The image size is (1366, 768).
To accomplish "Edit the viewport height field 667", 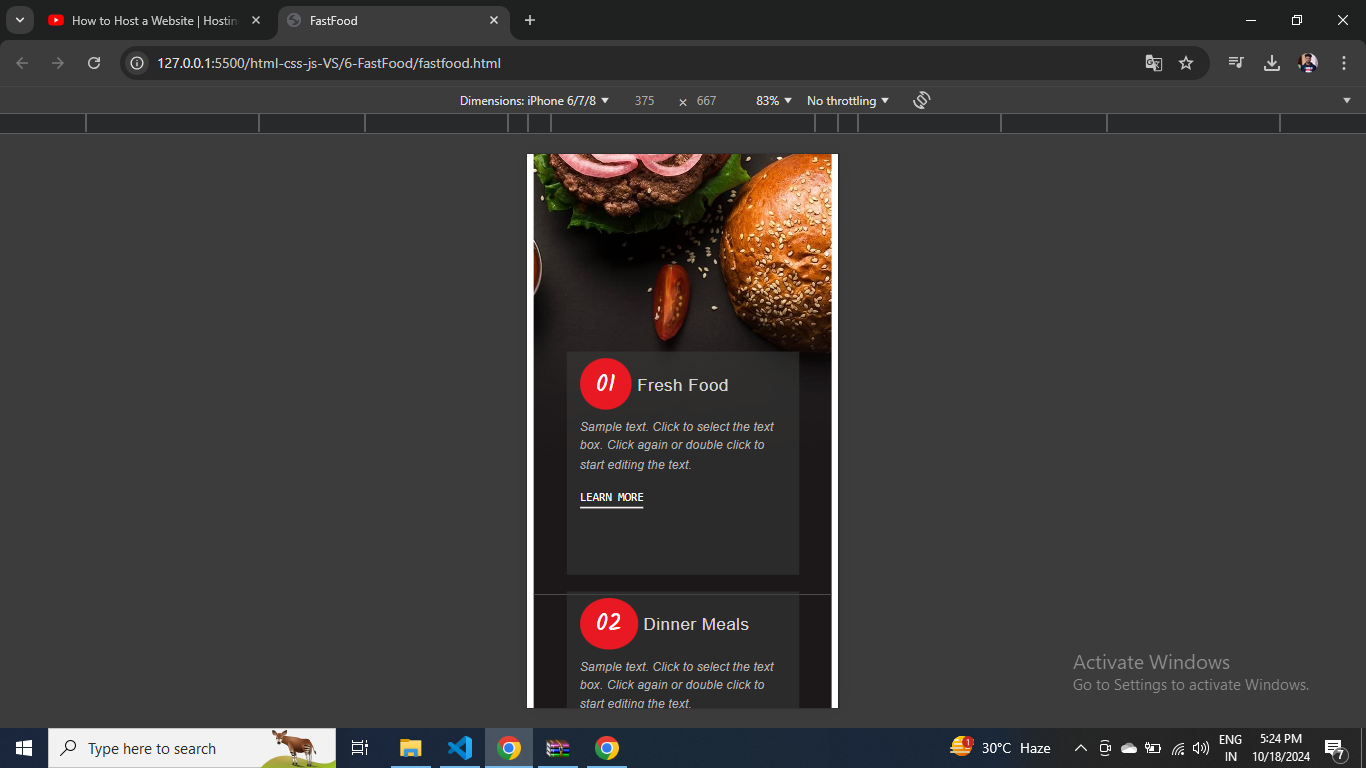I will (707, 101).
